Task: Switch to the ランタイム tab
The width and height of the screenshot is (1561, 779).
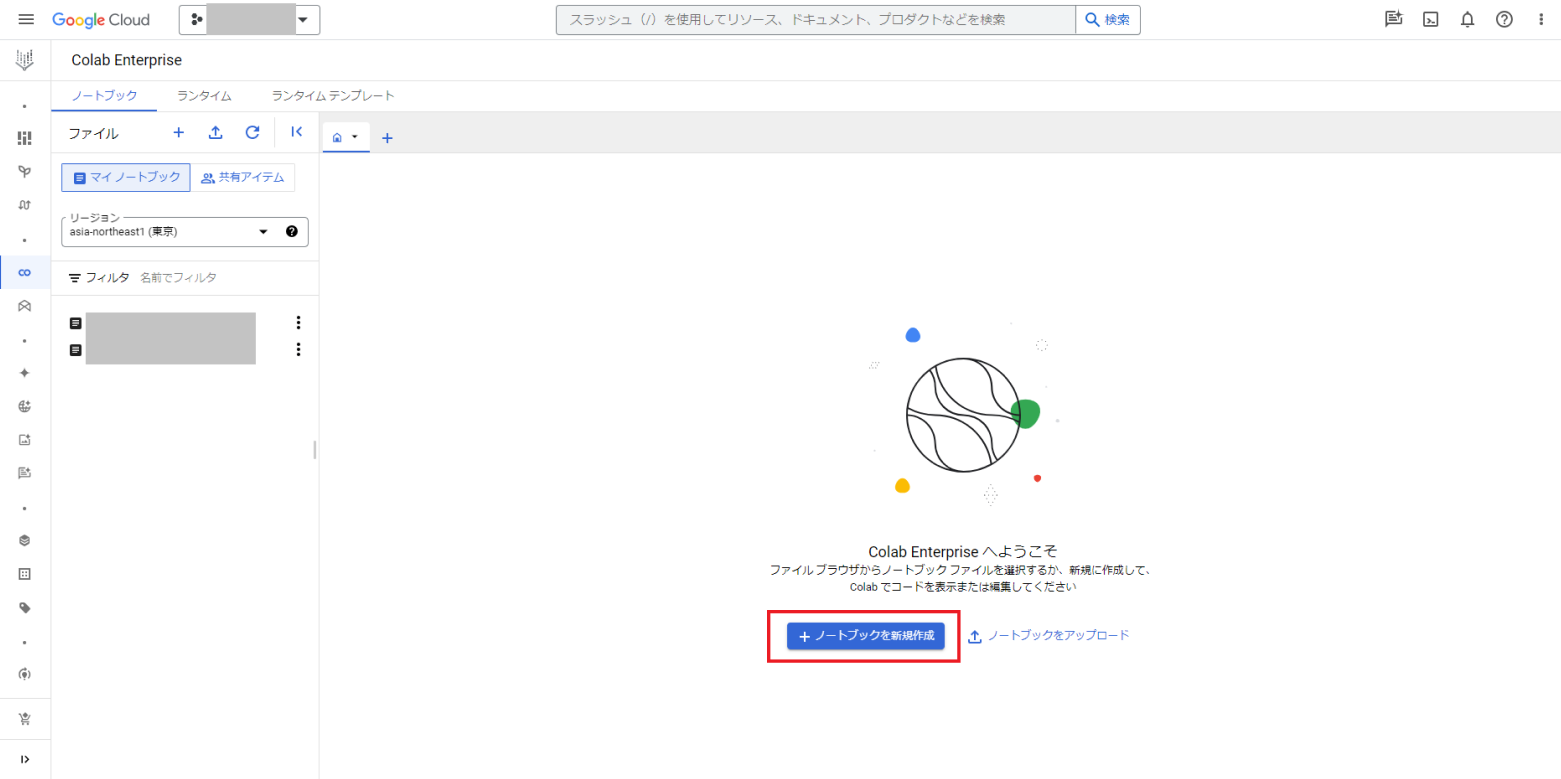Action: click(x=205, y=96)
